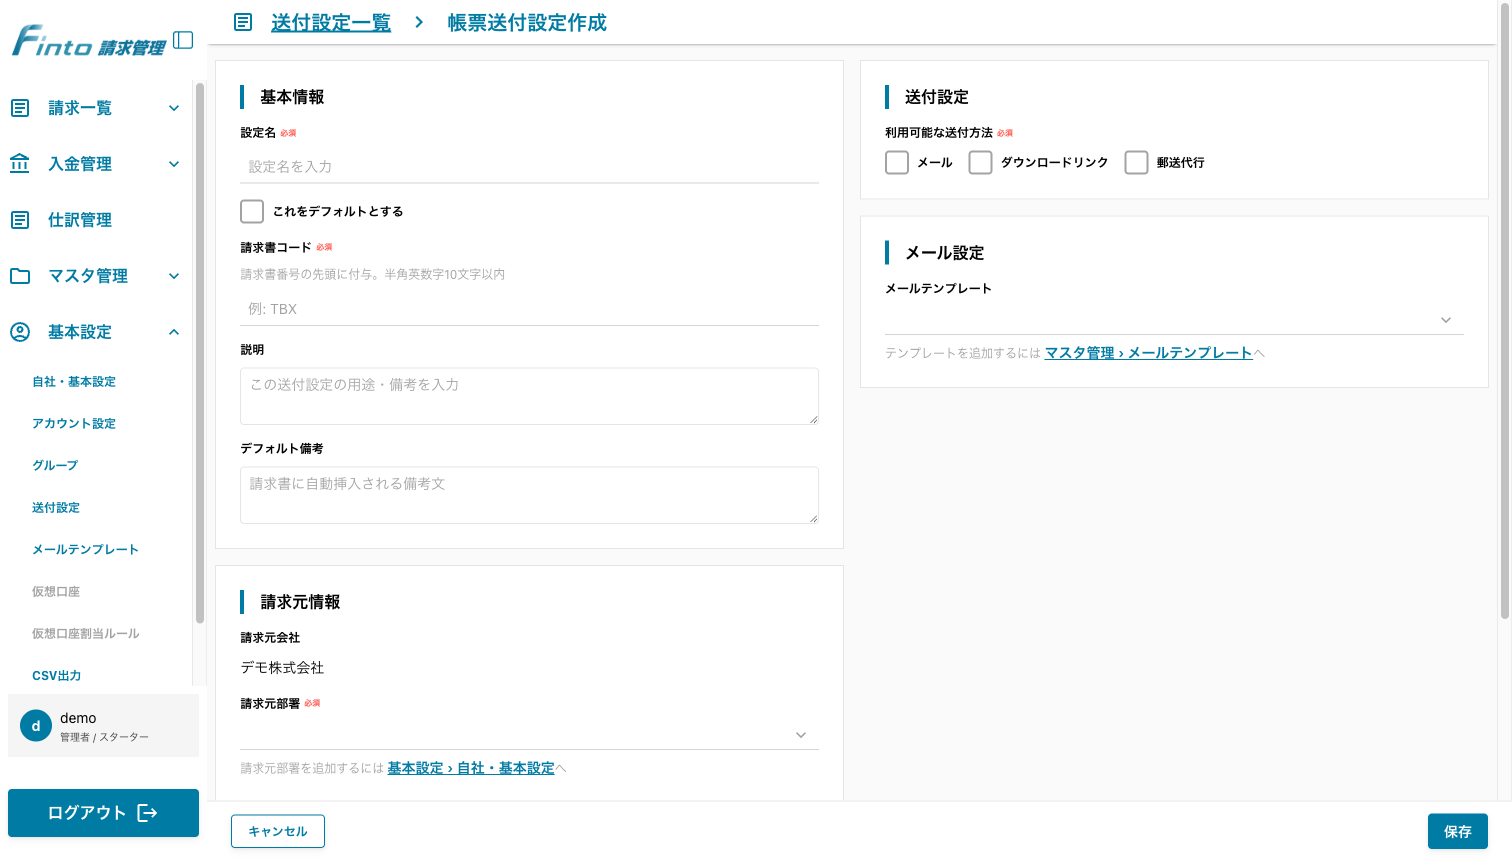Collapse the 基本設定 menu chevron
The height and width of the screenshot is (861, 1512).
[174, 332]
